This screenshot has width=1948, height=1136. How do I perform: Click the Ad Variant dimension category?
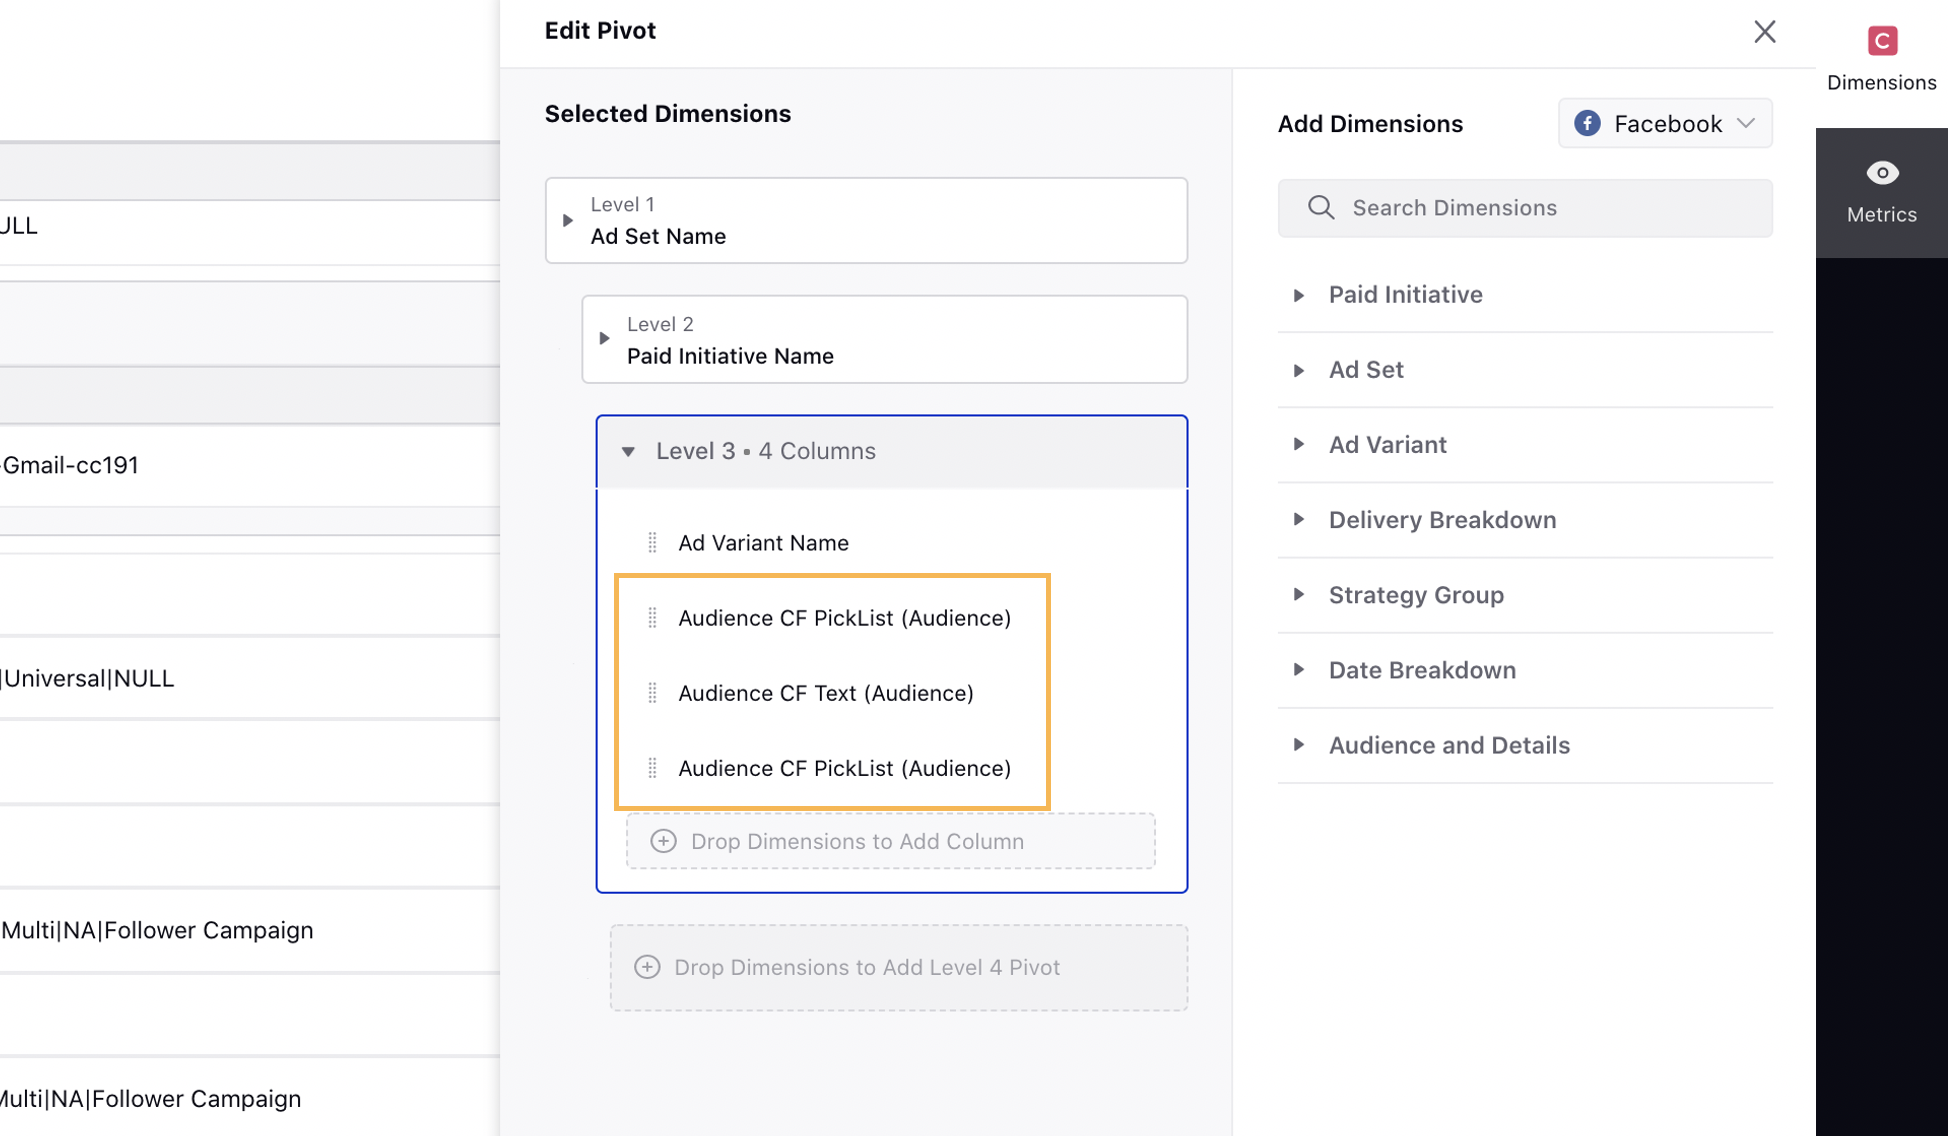[x=1388, y=444]
